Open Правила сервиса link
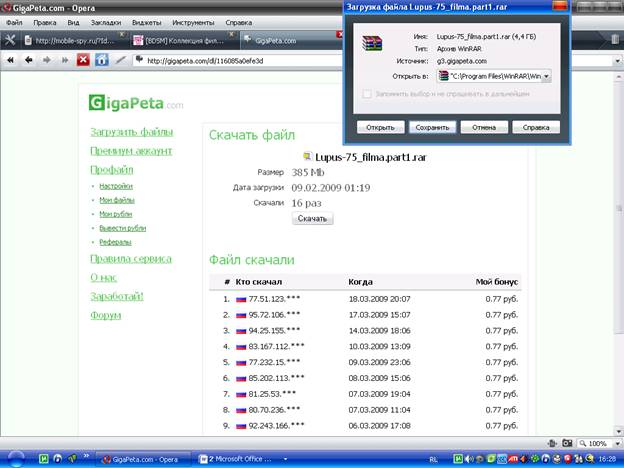624x468 pixels. [131, 259]
